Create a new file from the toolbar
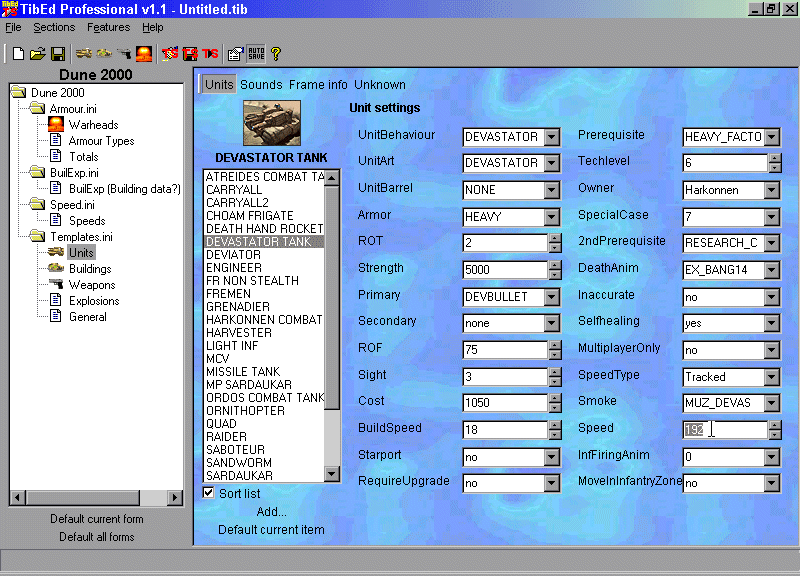 point(18,54)
